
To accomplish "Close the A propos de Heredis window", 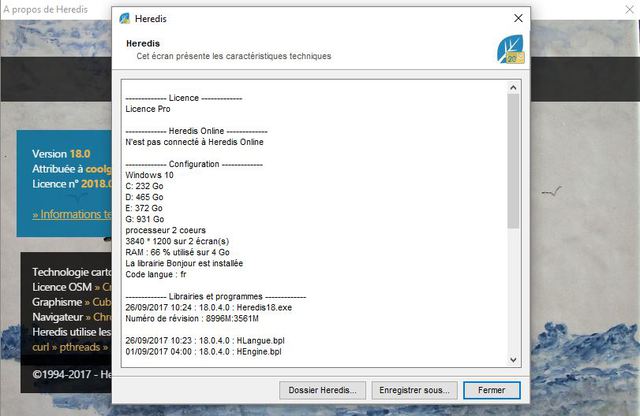I will 629,9.
